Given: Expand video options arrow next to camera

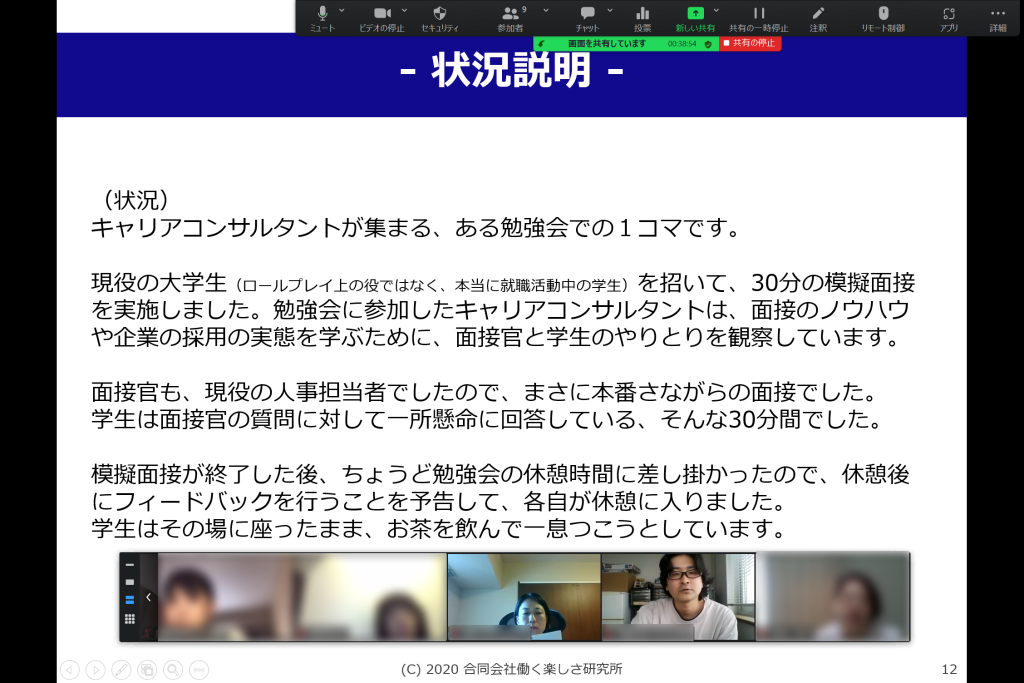Looking at the screenshot, I should (405, 10).
